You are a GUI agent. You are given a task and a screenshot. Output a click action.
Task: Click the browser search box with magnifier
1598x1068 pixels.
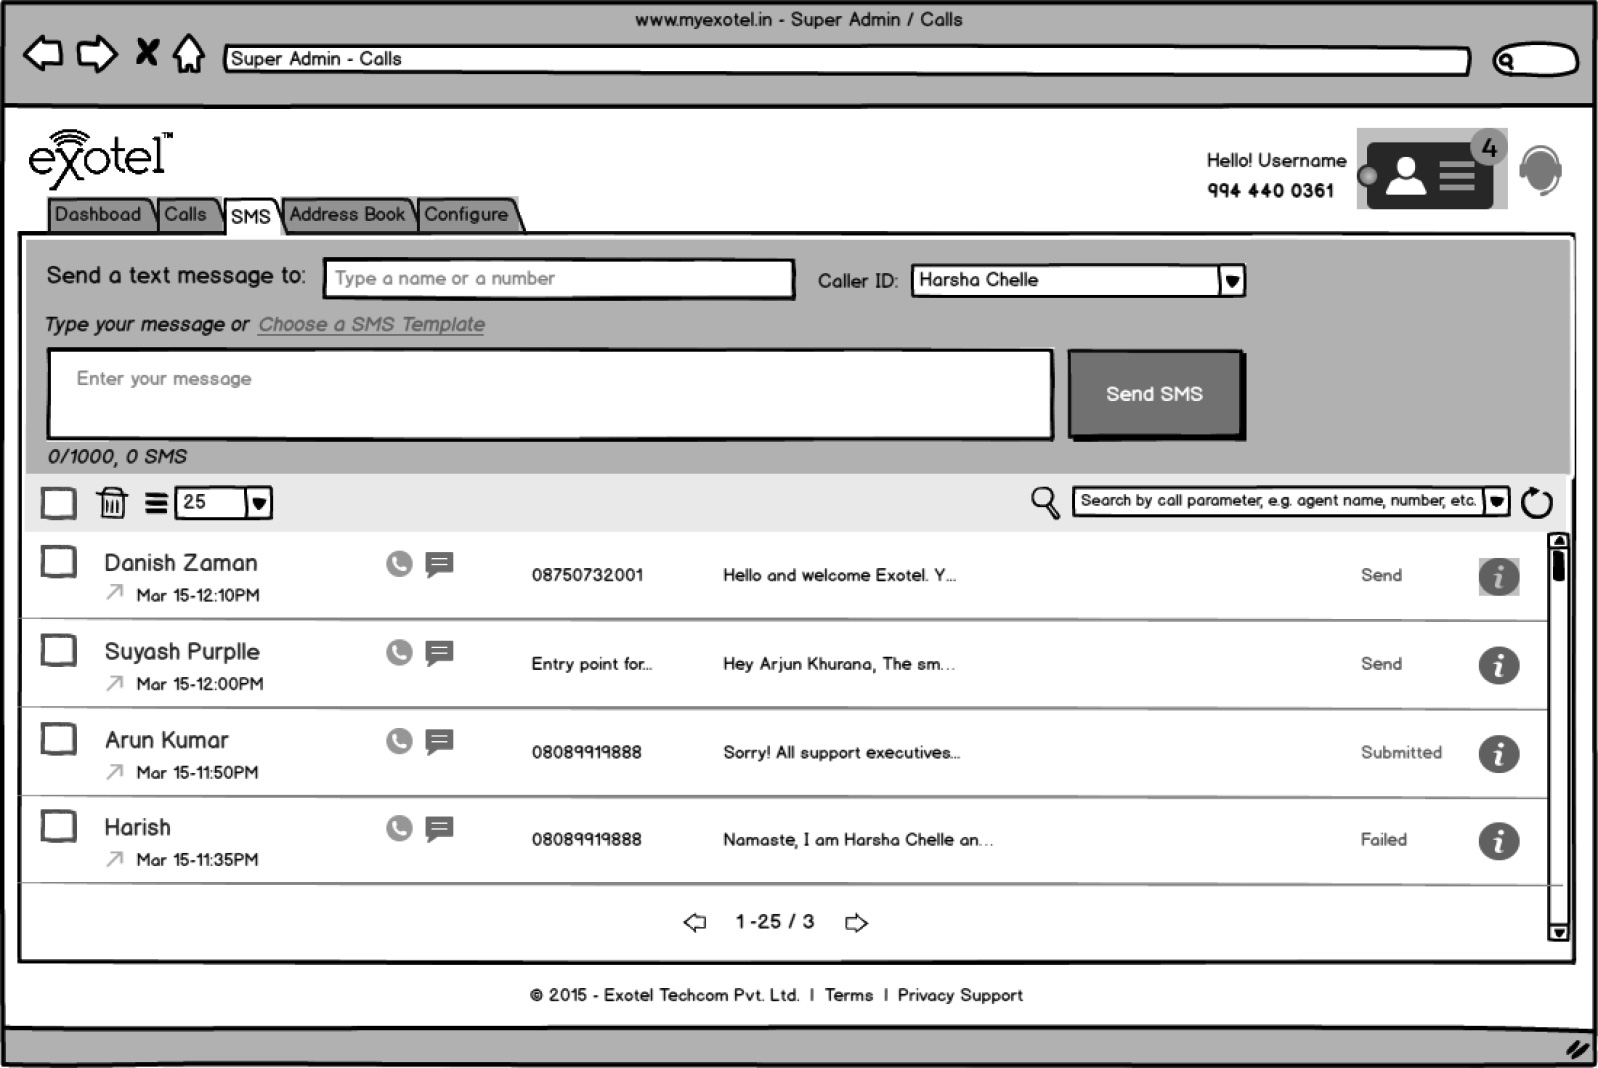pyautogui.click(x=1535, y=60)
